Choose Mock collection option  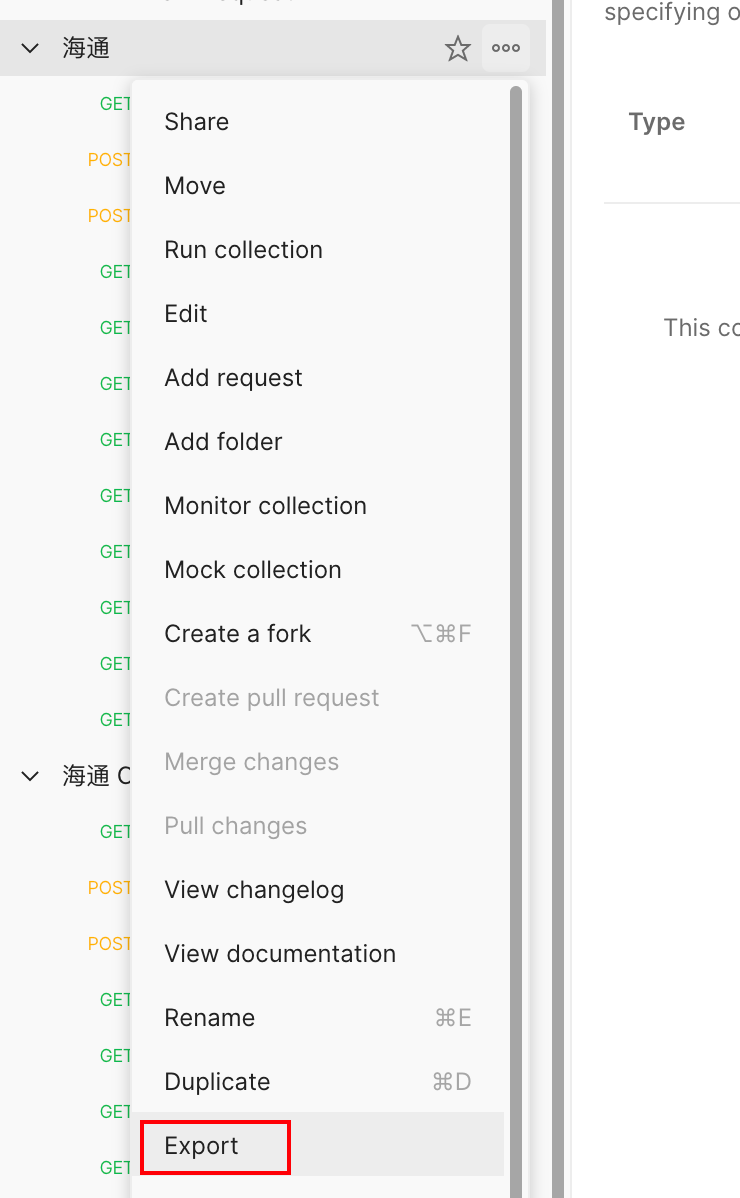click(252, 569)
